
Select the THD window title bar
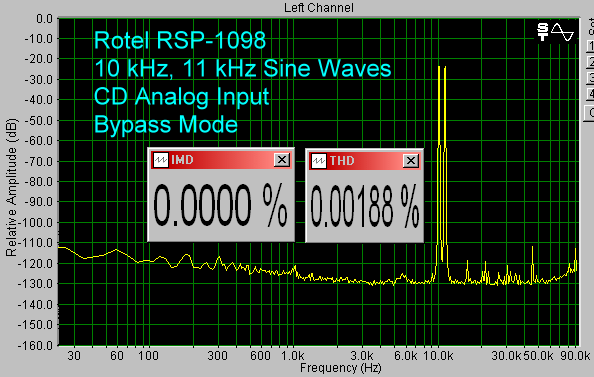click(x=364, y=161)
